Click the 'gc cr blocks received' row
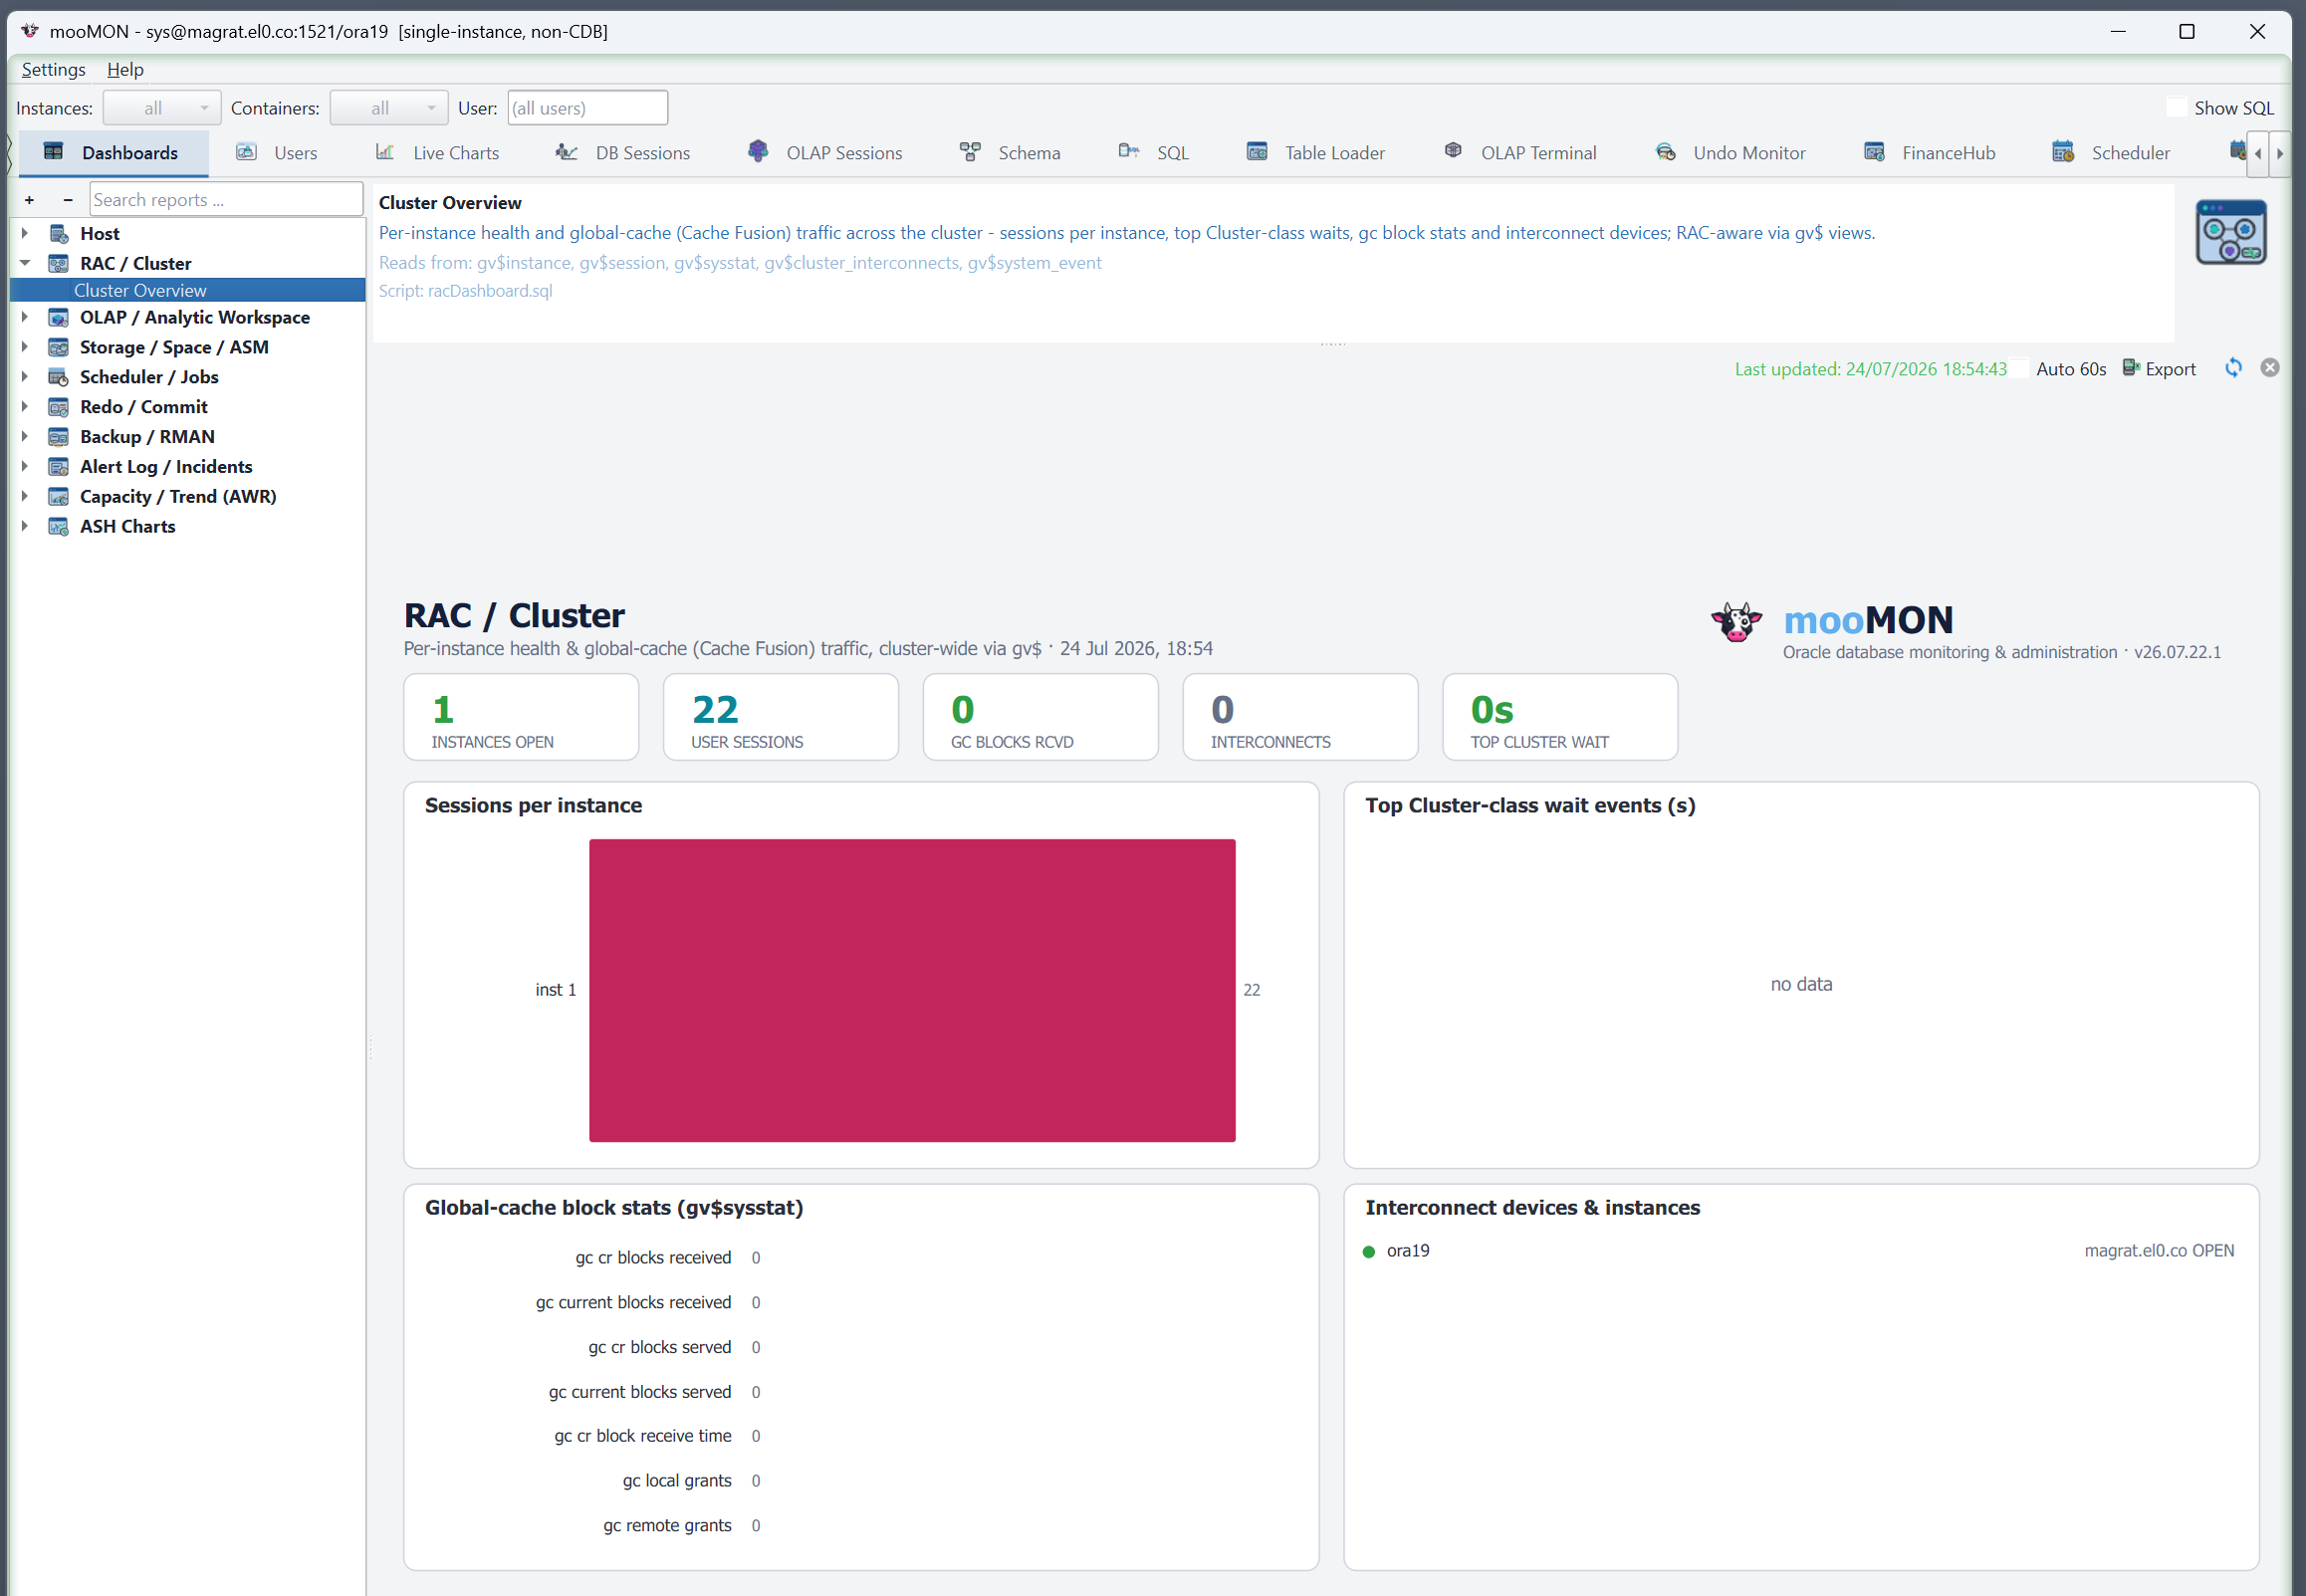 point(668,1258)
